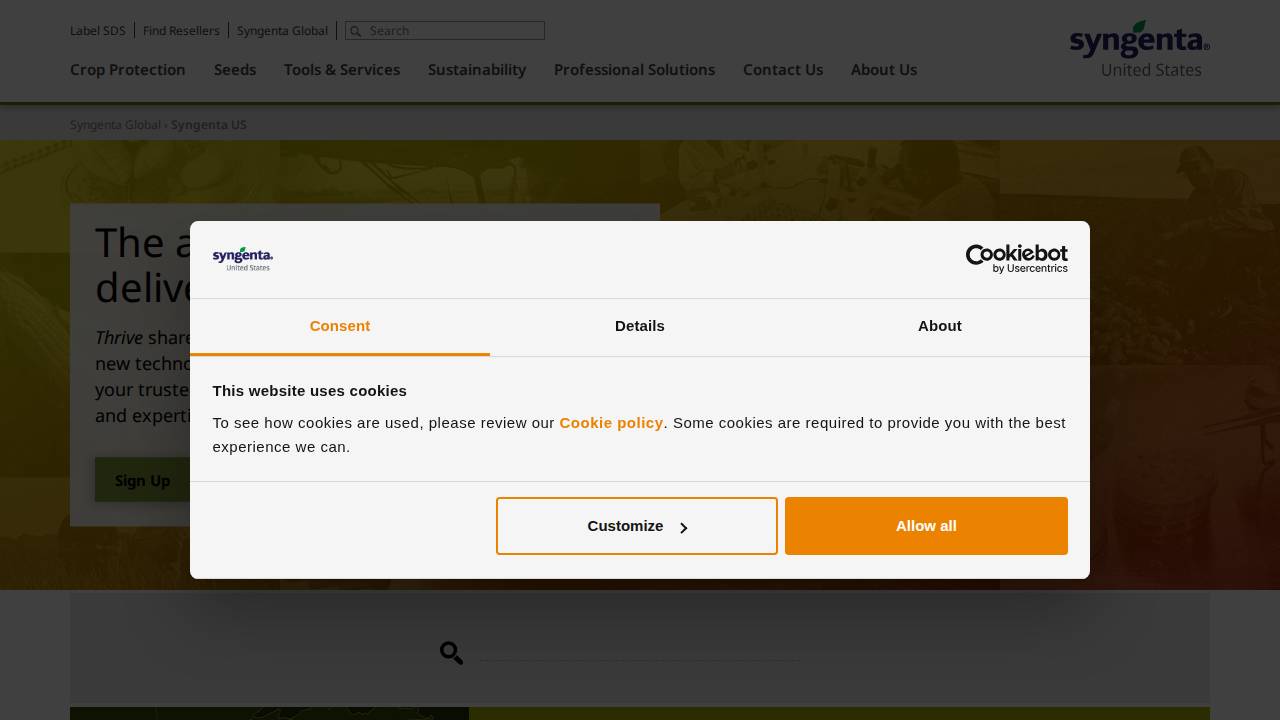Click Allow all to accept cookies
Screen dimensions: 1280x720
coord(926,526)
